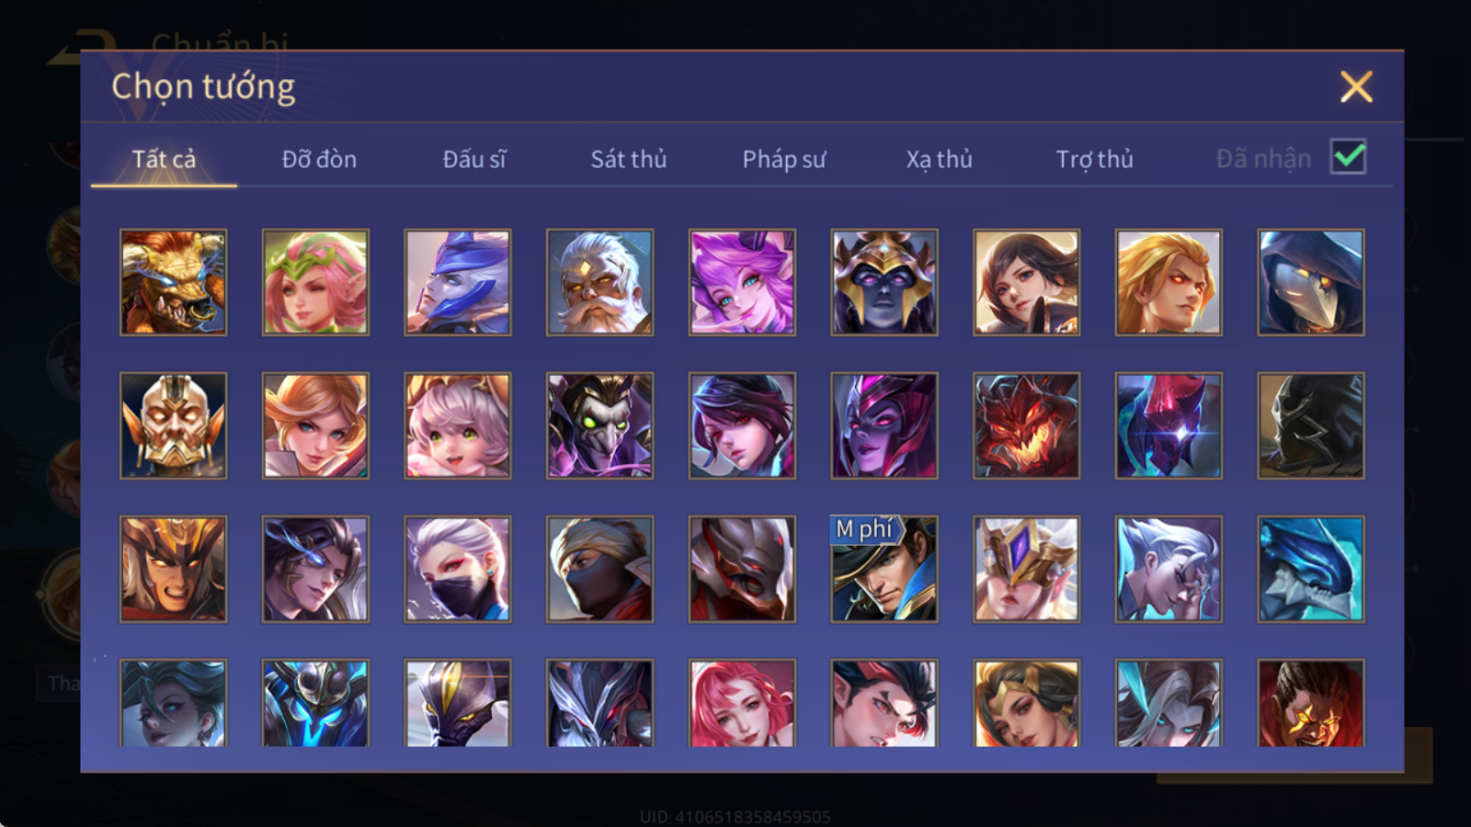
Task: Close the Chọn tướng dialog
Action: [1356, 87]
